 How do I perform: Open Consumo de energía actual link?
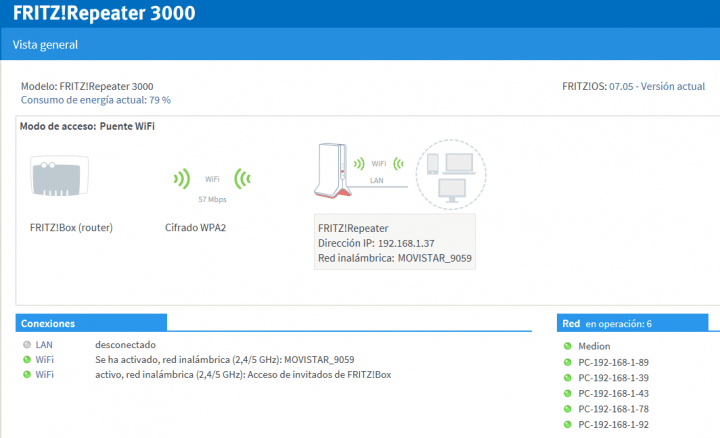point(96,100)
